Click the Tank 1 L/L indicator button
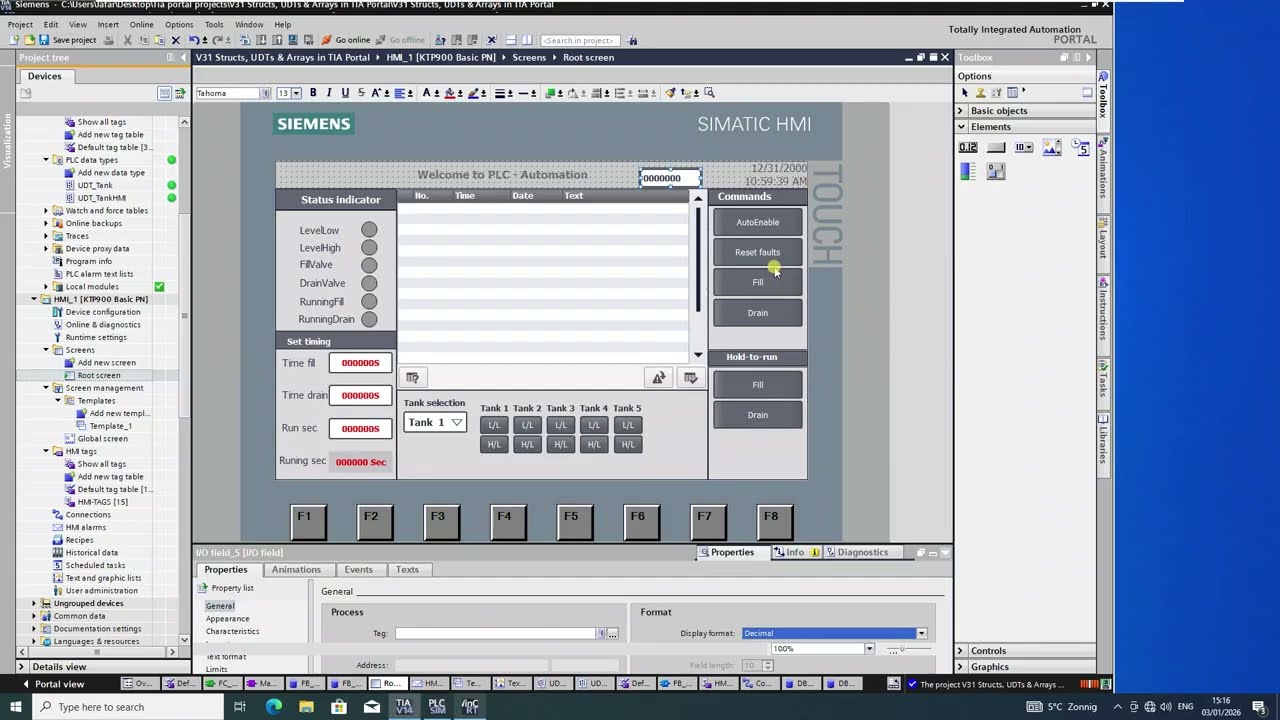The height and width of the screenshot is (720, 1280). pyautogui.click(x=494, y=425)
